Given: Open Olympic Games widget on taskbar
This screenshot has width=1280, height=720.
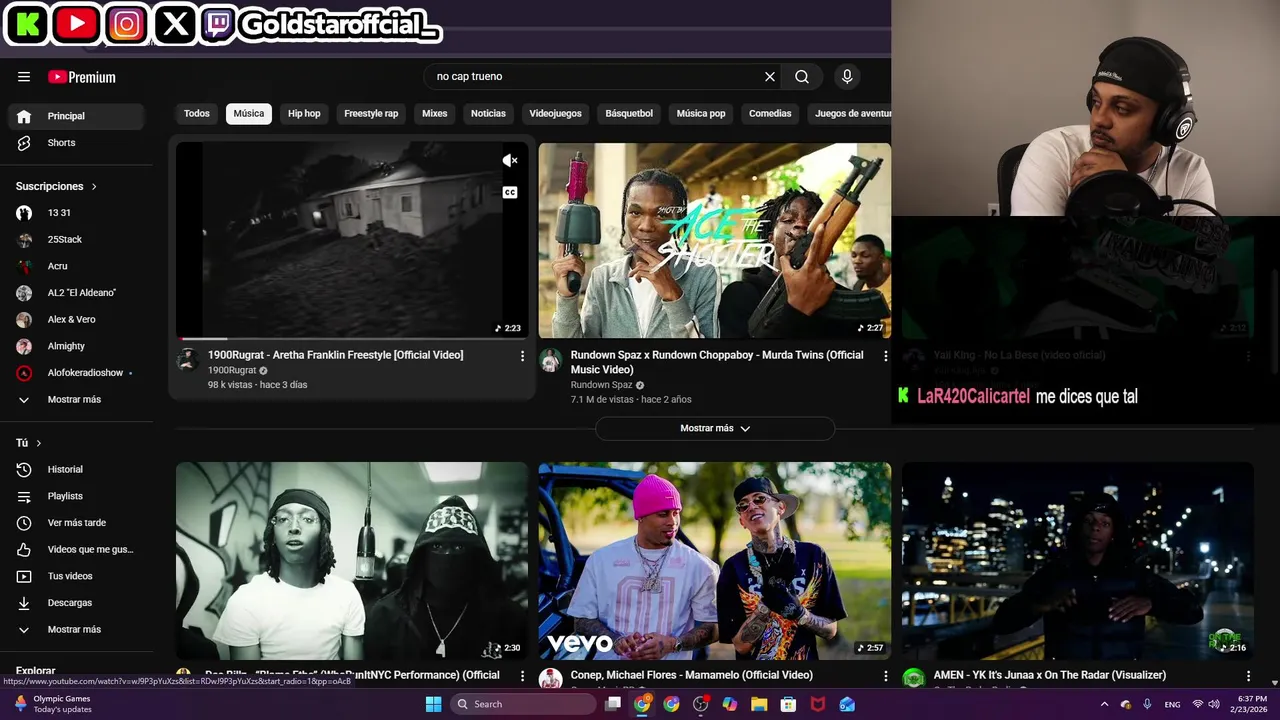Looking at the screenshot, I should point(53,704).
